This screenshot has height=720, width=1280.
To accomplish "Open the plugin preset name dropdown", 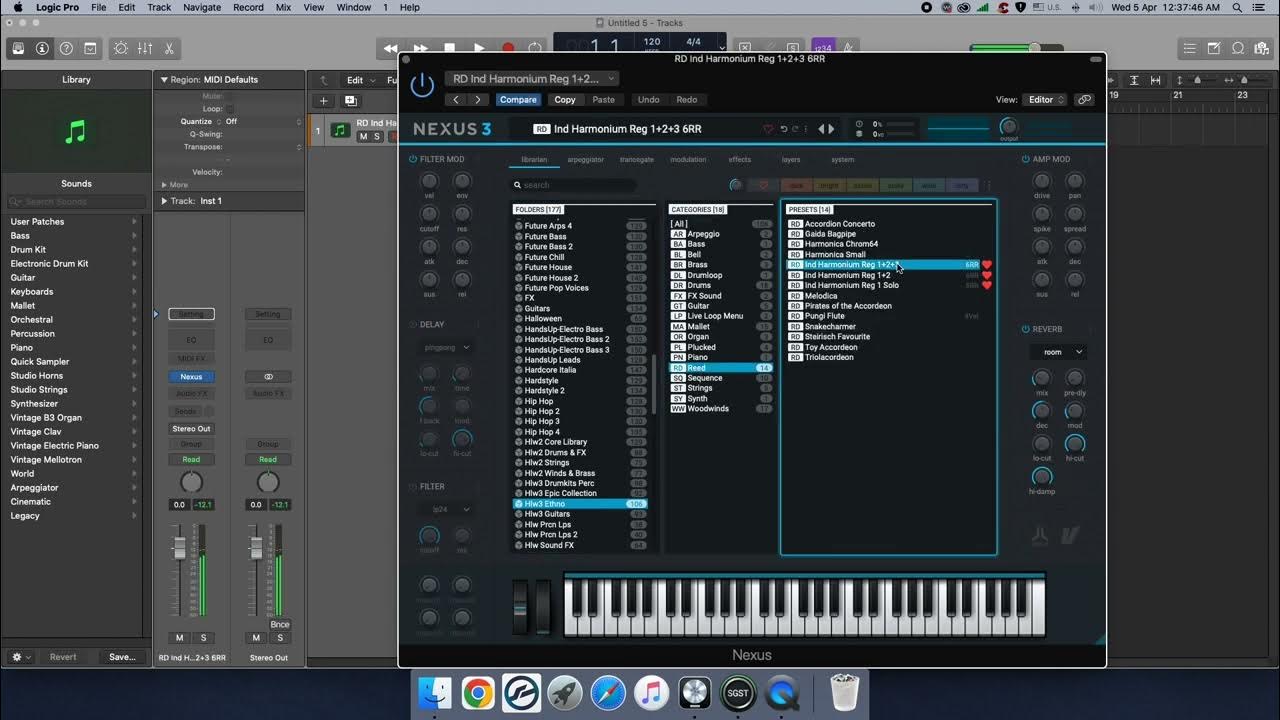I will [532, 79].
